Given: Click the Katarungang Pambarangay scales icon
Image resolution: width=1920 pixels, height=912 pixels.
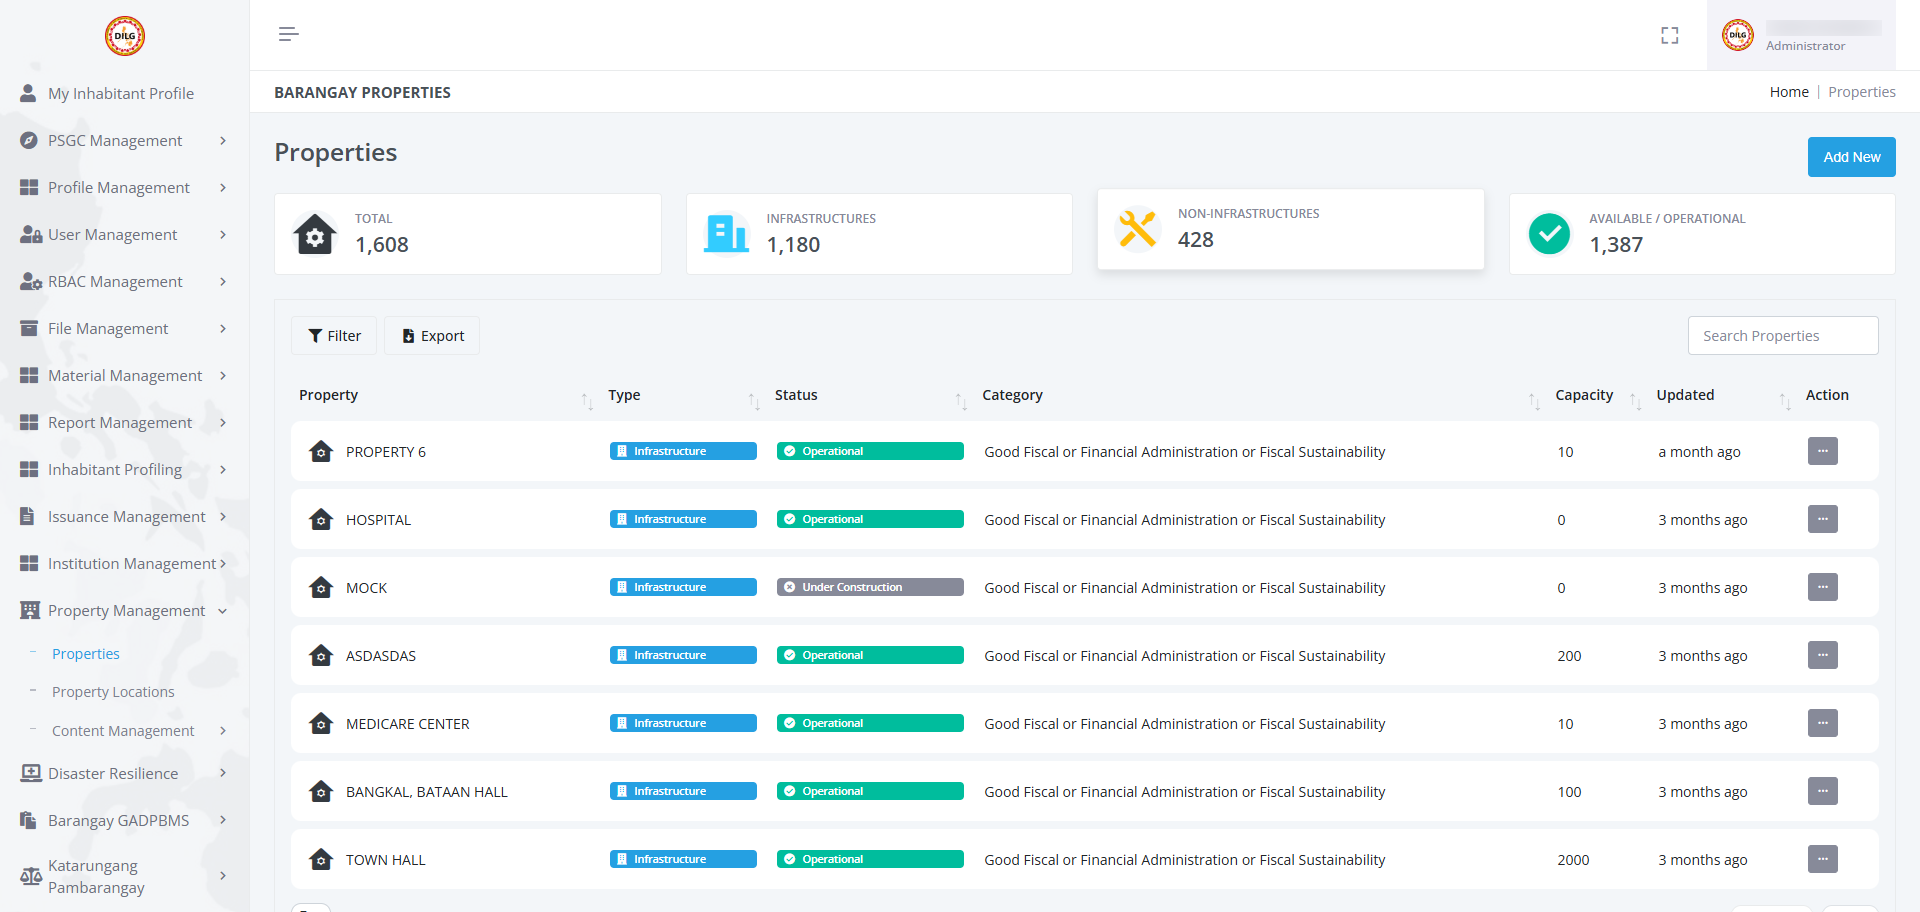Looking at the screenshot, I should (x=31, y=876).
